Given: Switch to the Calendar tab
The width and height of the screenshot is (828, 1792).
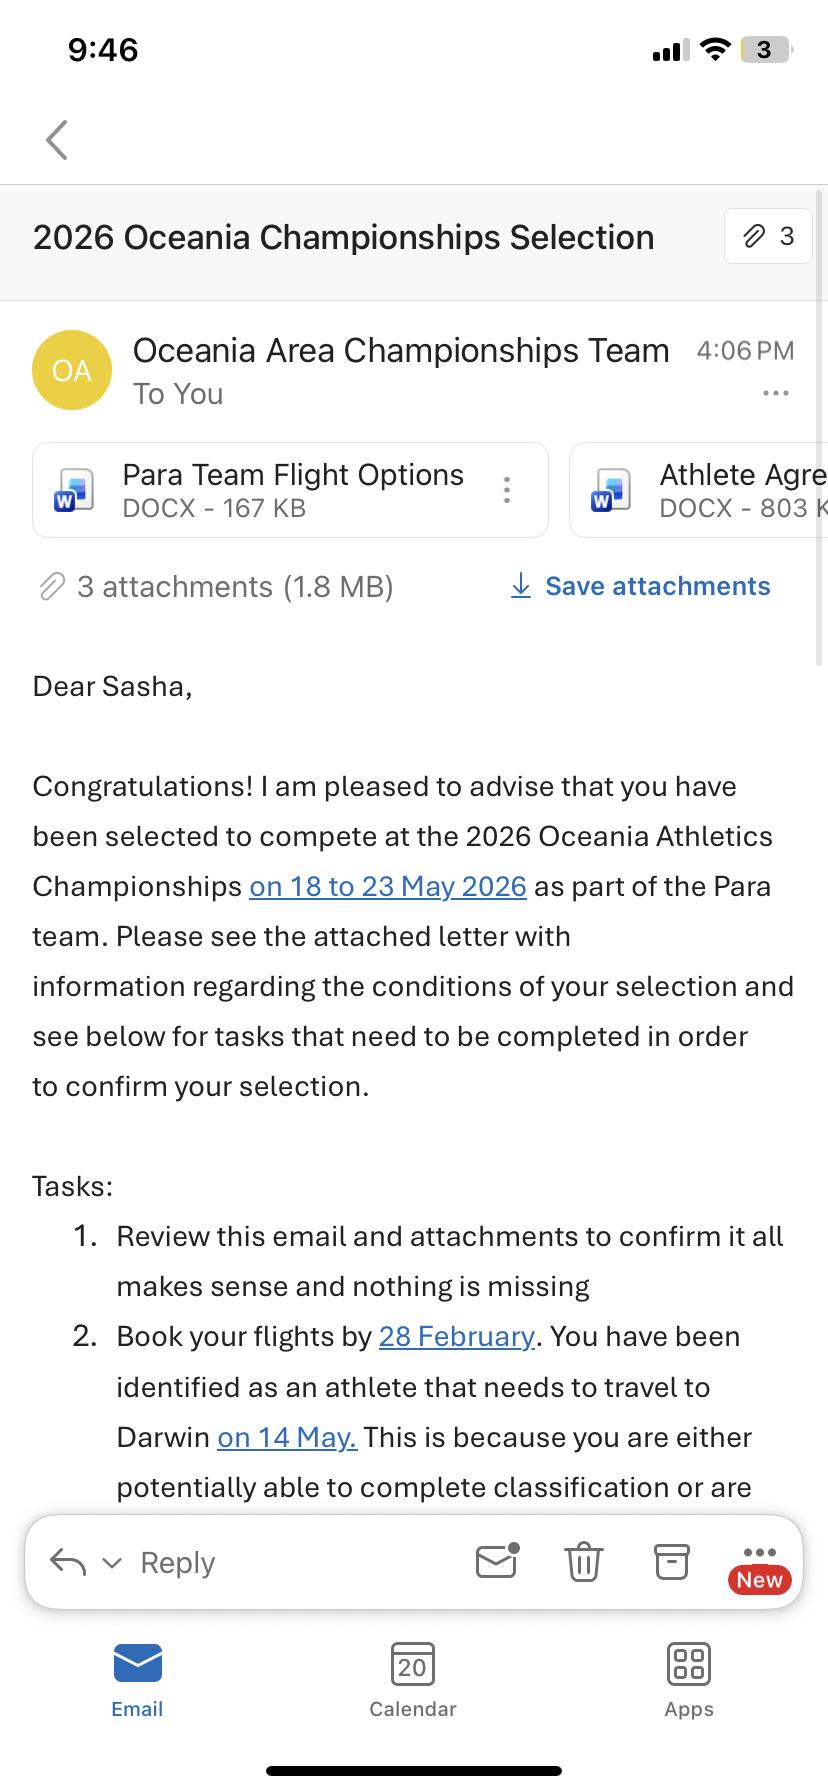Looking at the screenshot, I should coord(413,1680).
